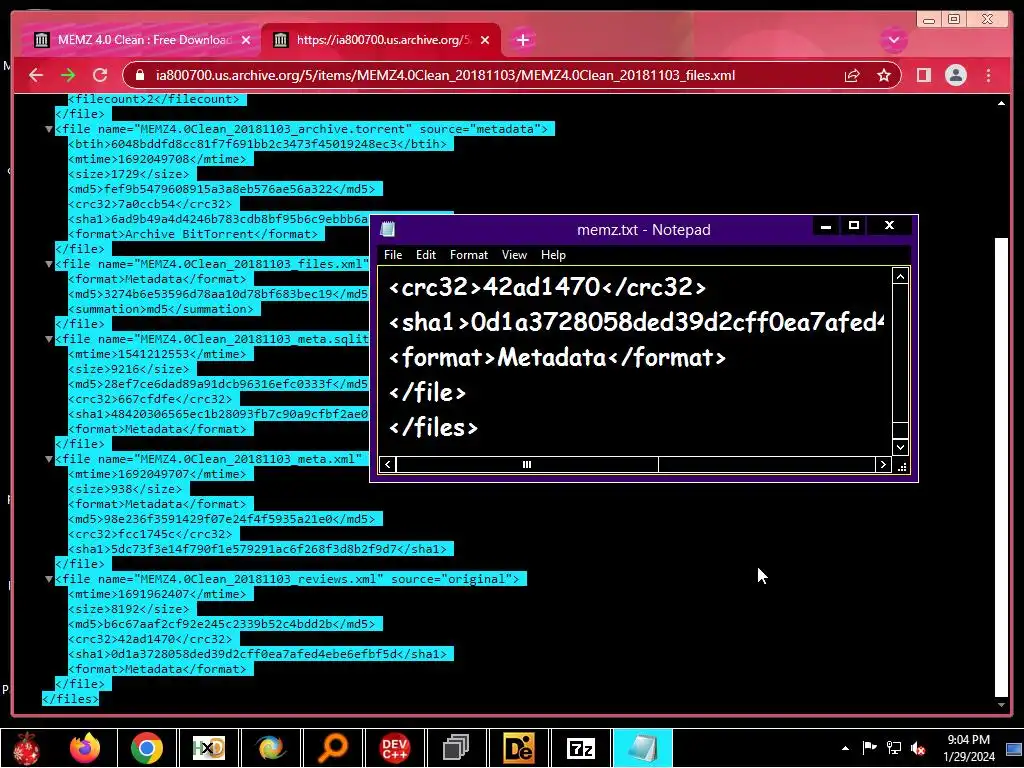The width and height of the screenshot is (1024, 768).
Task: Open Notepad Edit menu
Action: (x=426, y=255)
